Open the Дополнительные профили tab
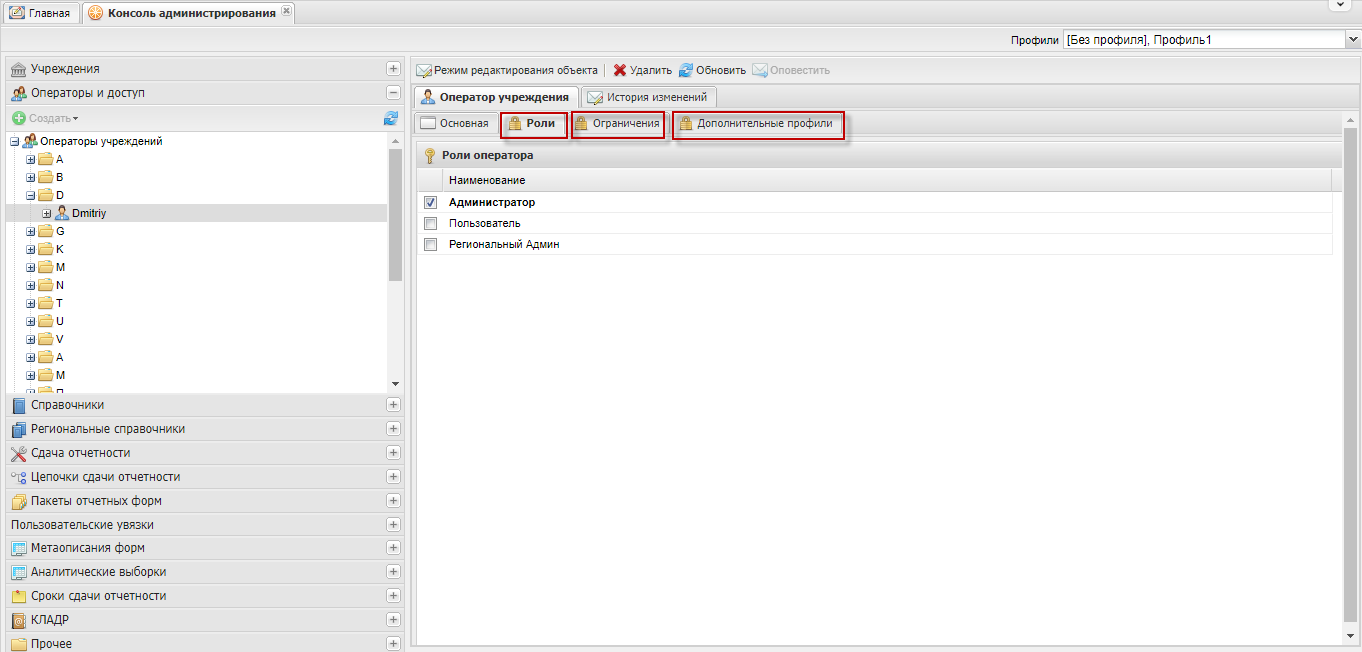This screenshot has width=1362, height=652. click(758, 124)
